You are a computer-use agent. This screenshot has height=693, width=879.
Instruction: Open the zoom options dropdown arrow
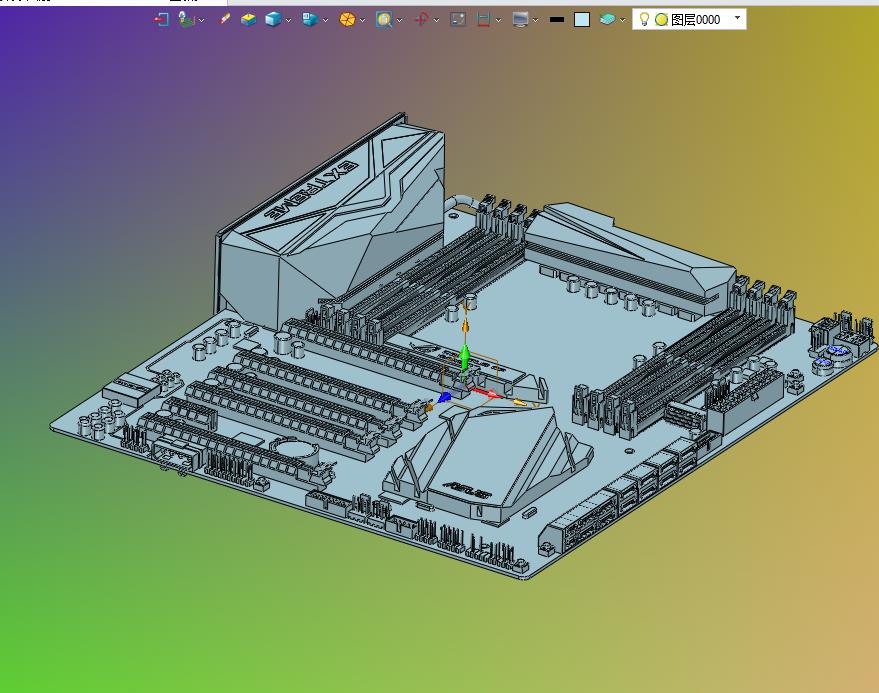(399, 20)
